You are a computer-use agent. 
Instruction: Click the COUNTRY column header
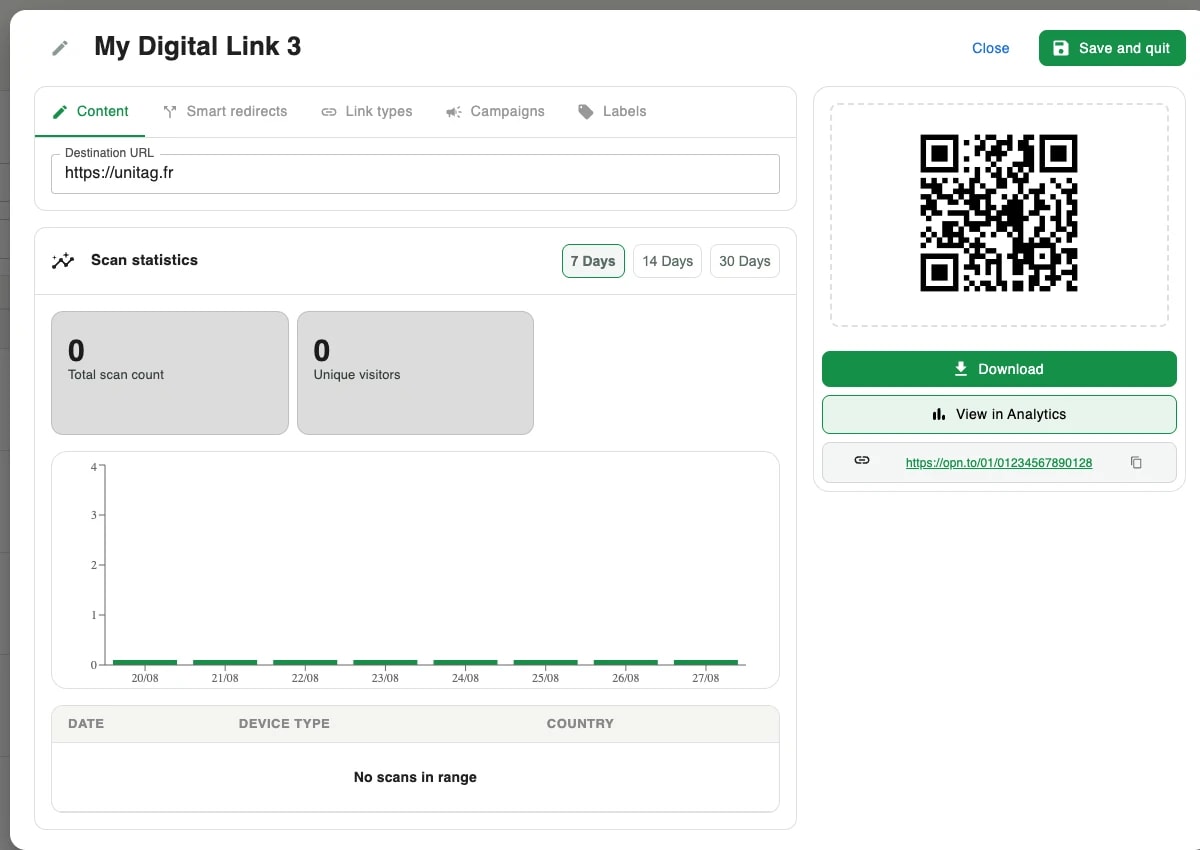tap(580, 723)
